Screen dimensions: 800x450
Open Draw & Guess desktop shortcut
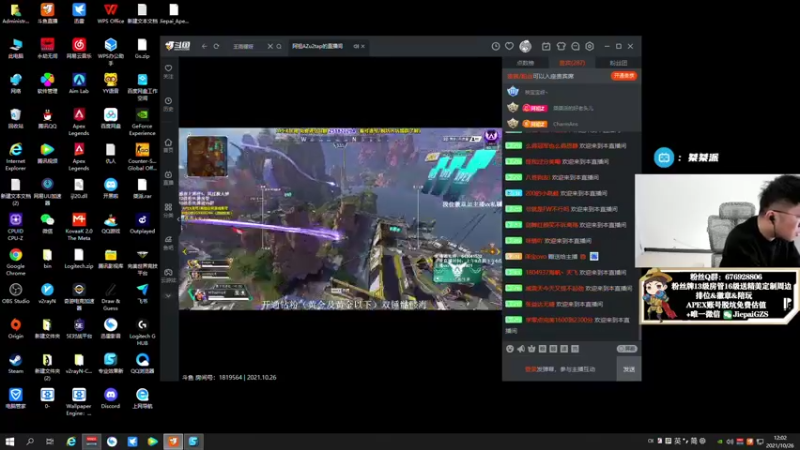pos(110,296)
